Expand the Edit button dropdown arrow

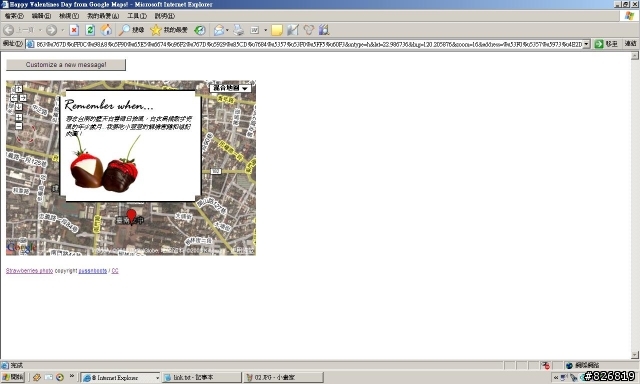(x=266, y=30)
